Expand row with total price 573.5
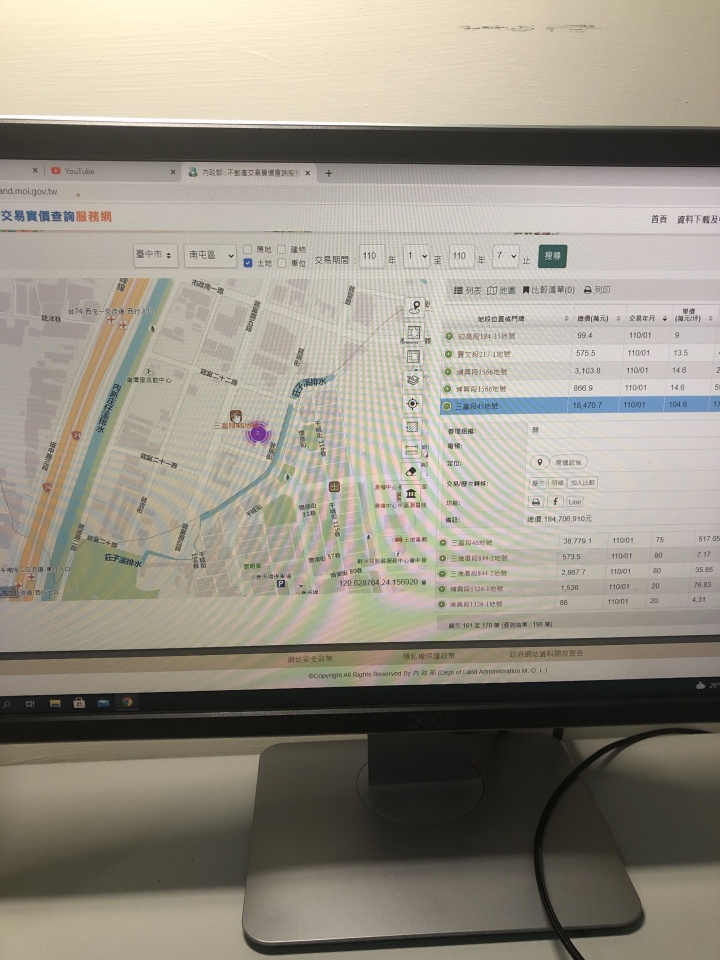The width and height of the screenshot is (720, 960). 442,558
